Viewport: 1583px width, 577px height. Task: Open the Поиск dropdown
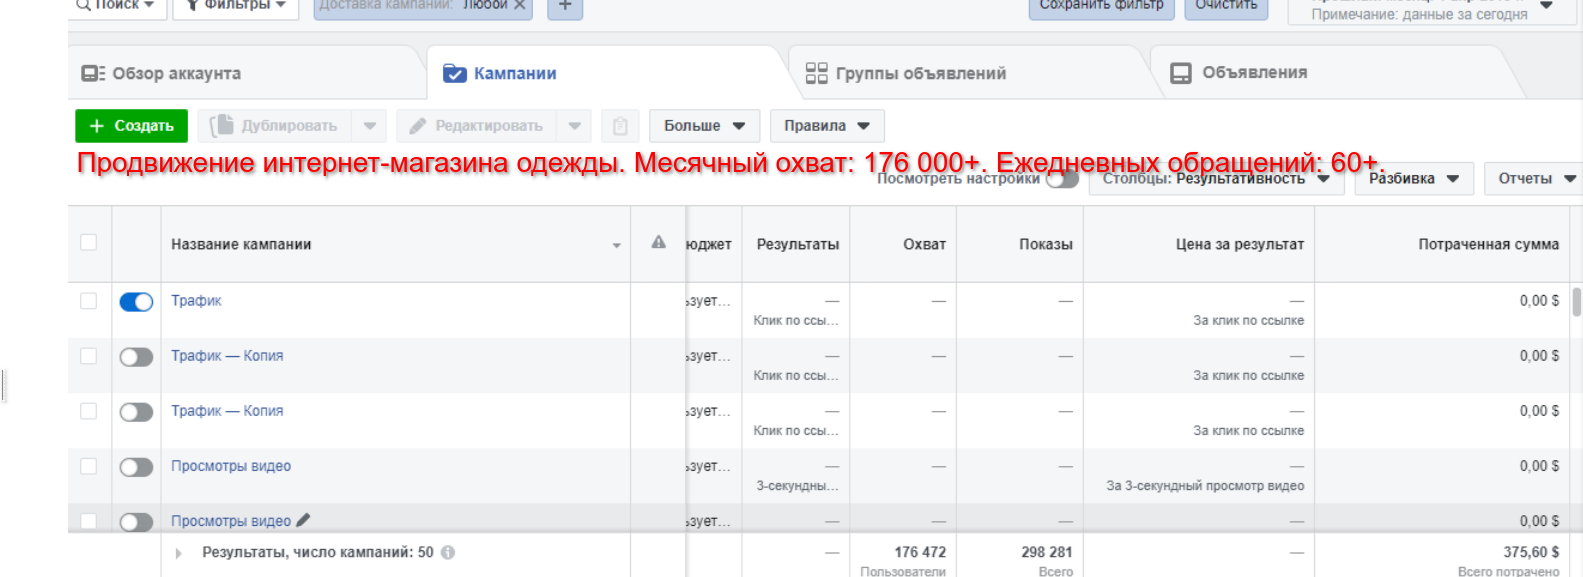[115, 5]
